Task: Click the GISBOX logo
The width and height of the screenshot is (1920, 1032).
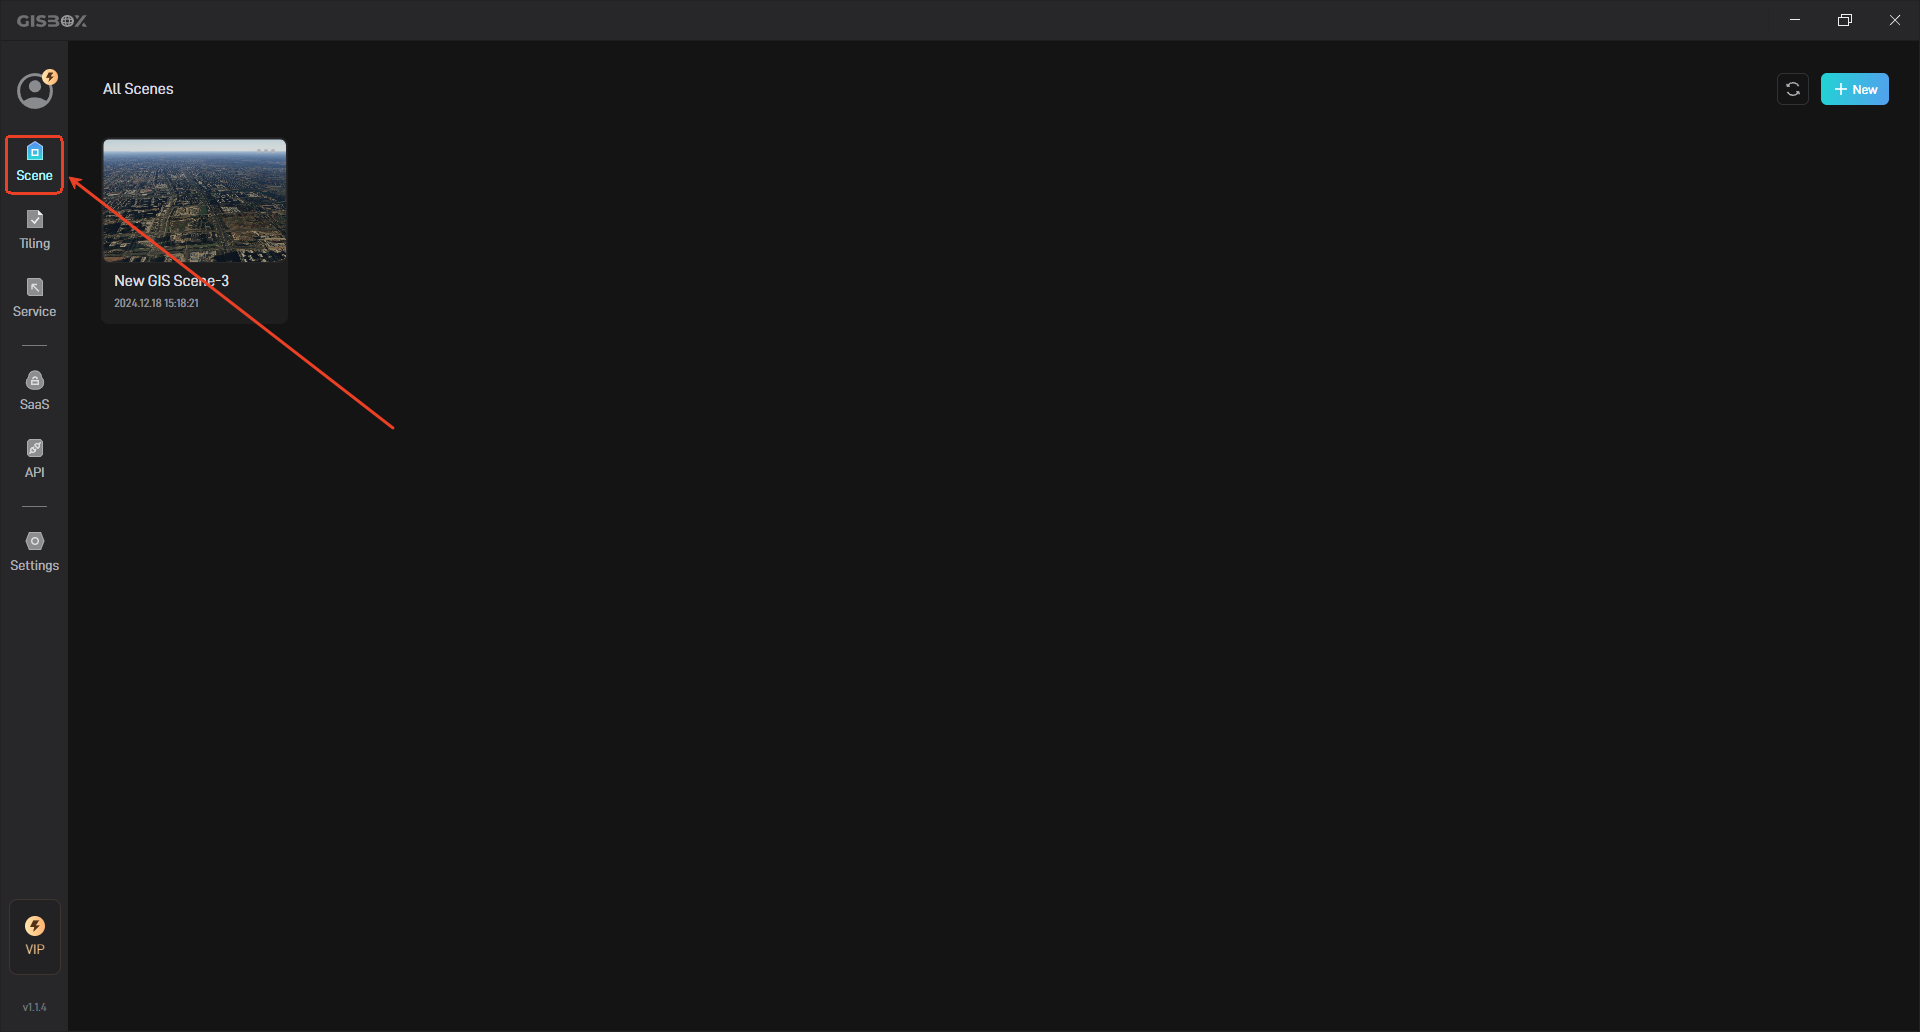Action: coord(52,21)
